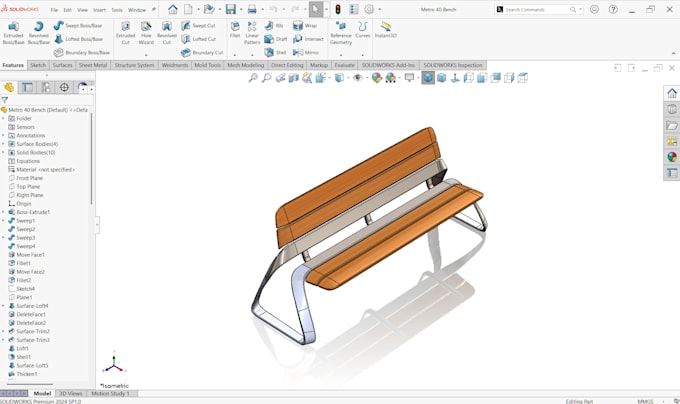This screenshot has width=680, height=404.
Task: Click Zoom to Fit in the view toolbar
Action: coord(253,78)
